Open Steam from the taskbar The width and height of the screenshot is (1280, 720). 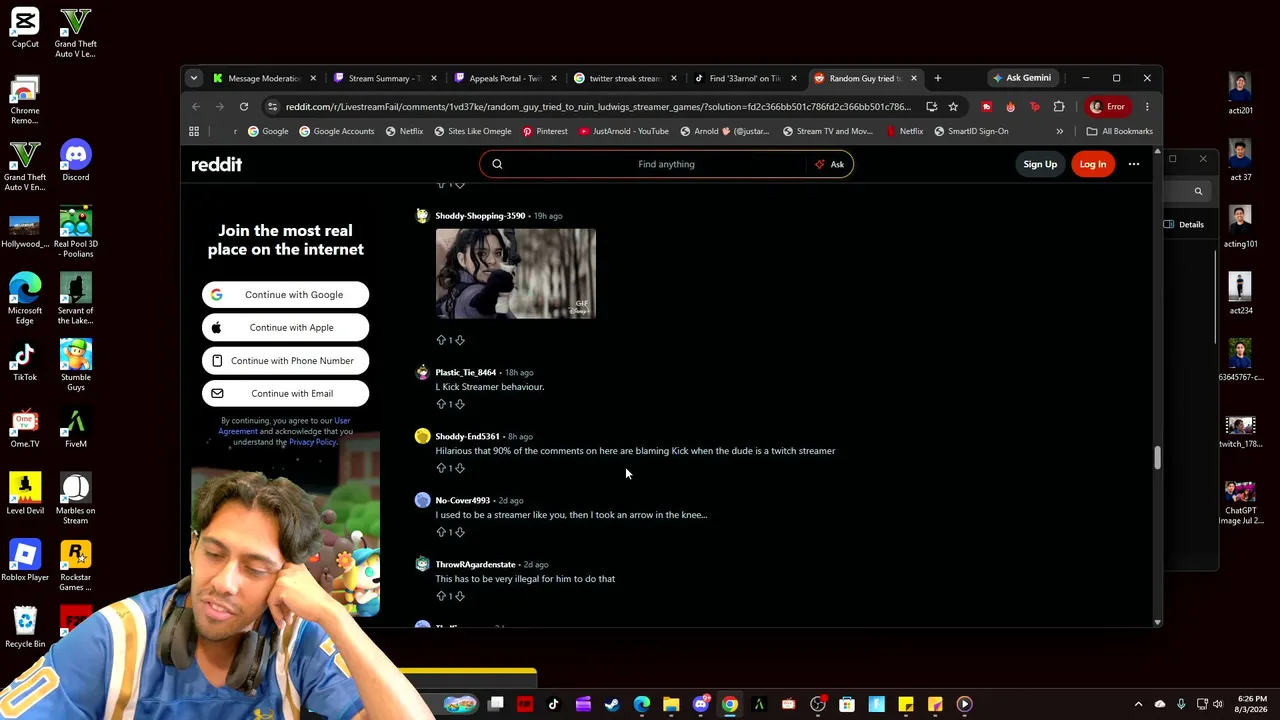[x=612, y=704]
